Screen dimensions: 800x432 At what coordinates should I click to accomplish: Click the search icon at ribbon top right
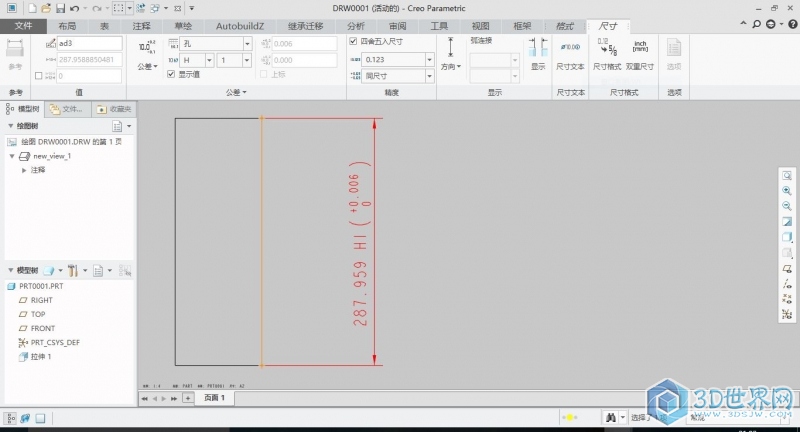click(757, 24)
